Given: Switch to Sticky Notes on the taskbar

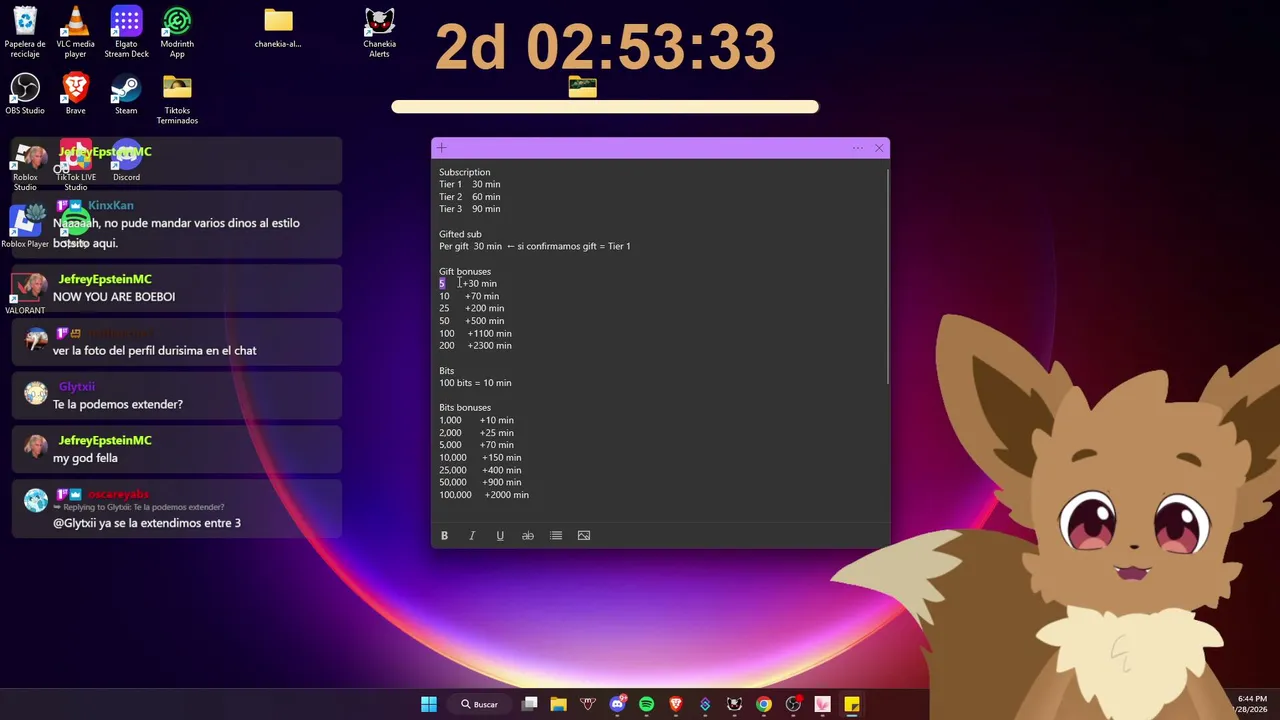Looking at the screenshot, I should pyautogui.click(x=852, y=704).
